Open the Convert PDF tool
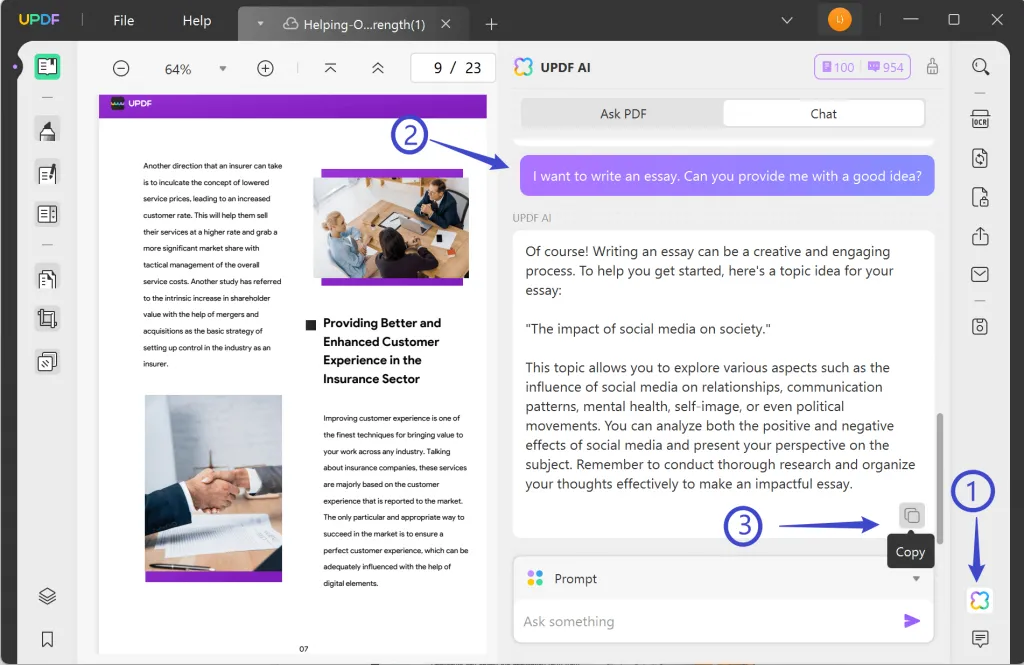The image size is (1024, 665). point(980,158)
